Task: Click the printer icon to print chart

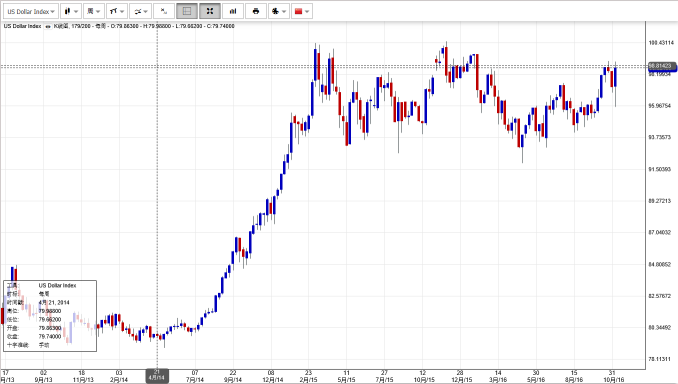Action: tap(256, 11)
